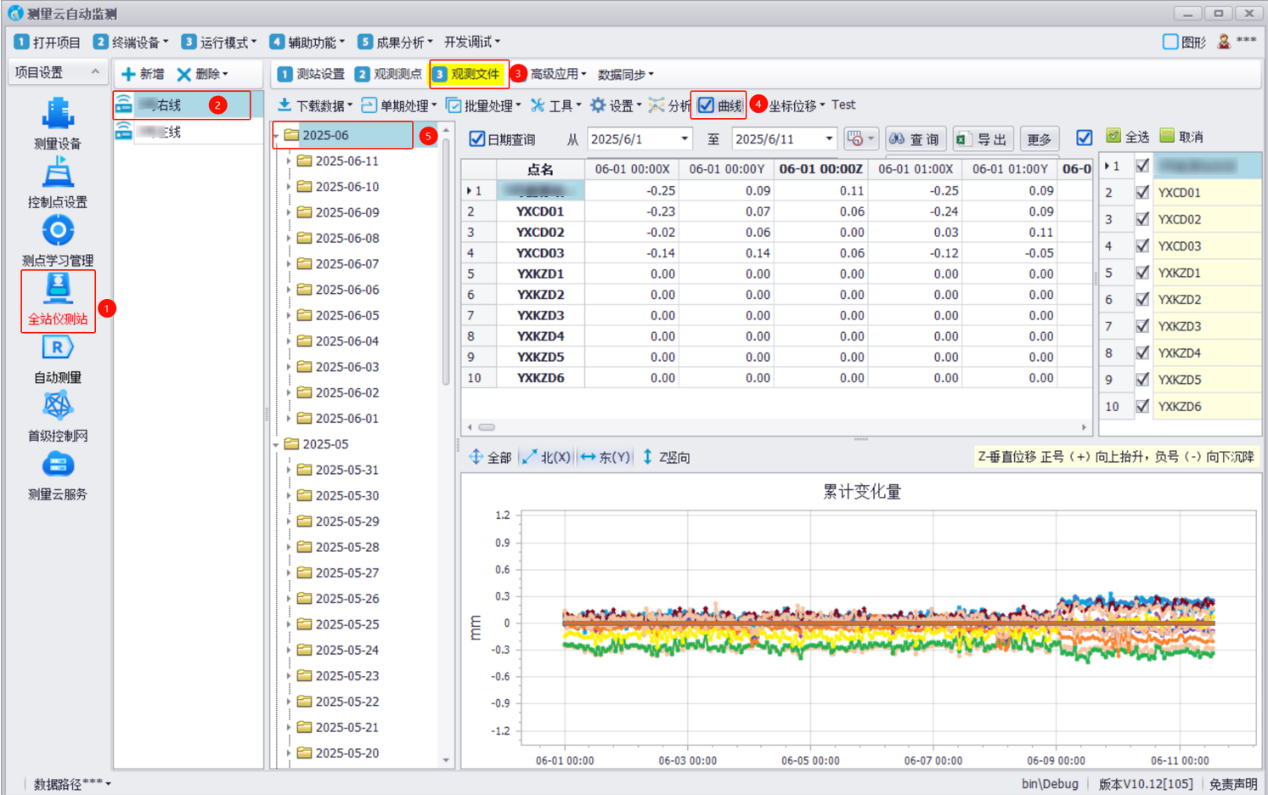Select the 2025-06-08 folder in tree
1268x795 pixels.
[346, 238]
